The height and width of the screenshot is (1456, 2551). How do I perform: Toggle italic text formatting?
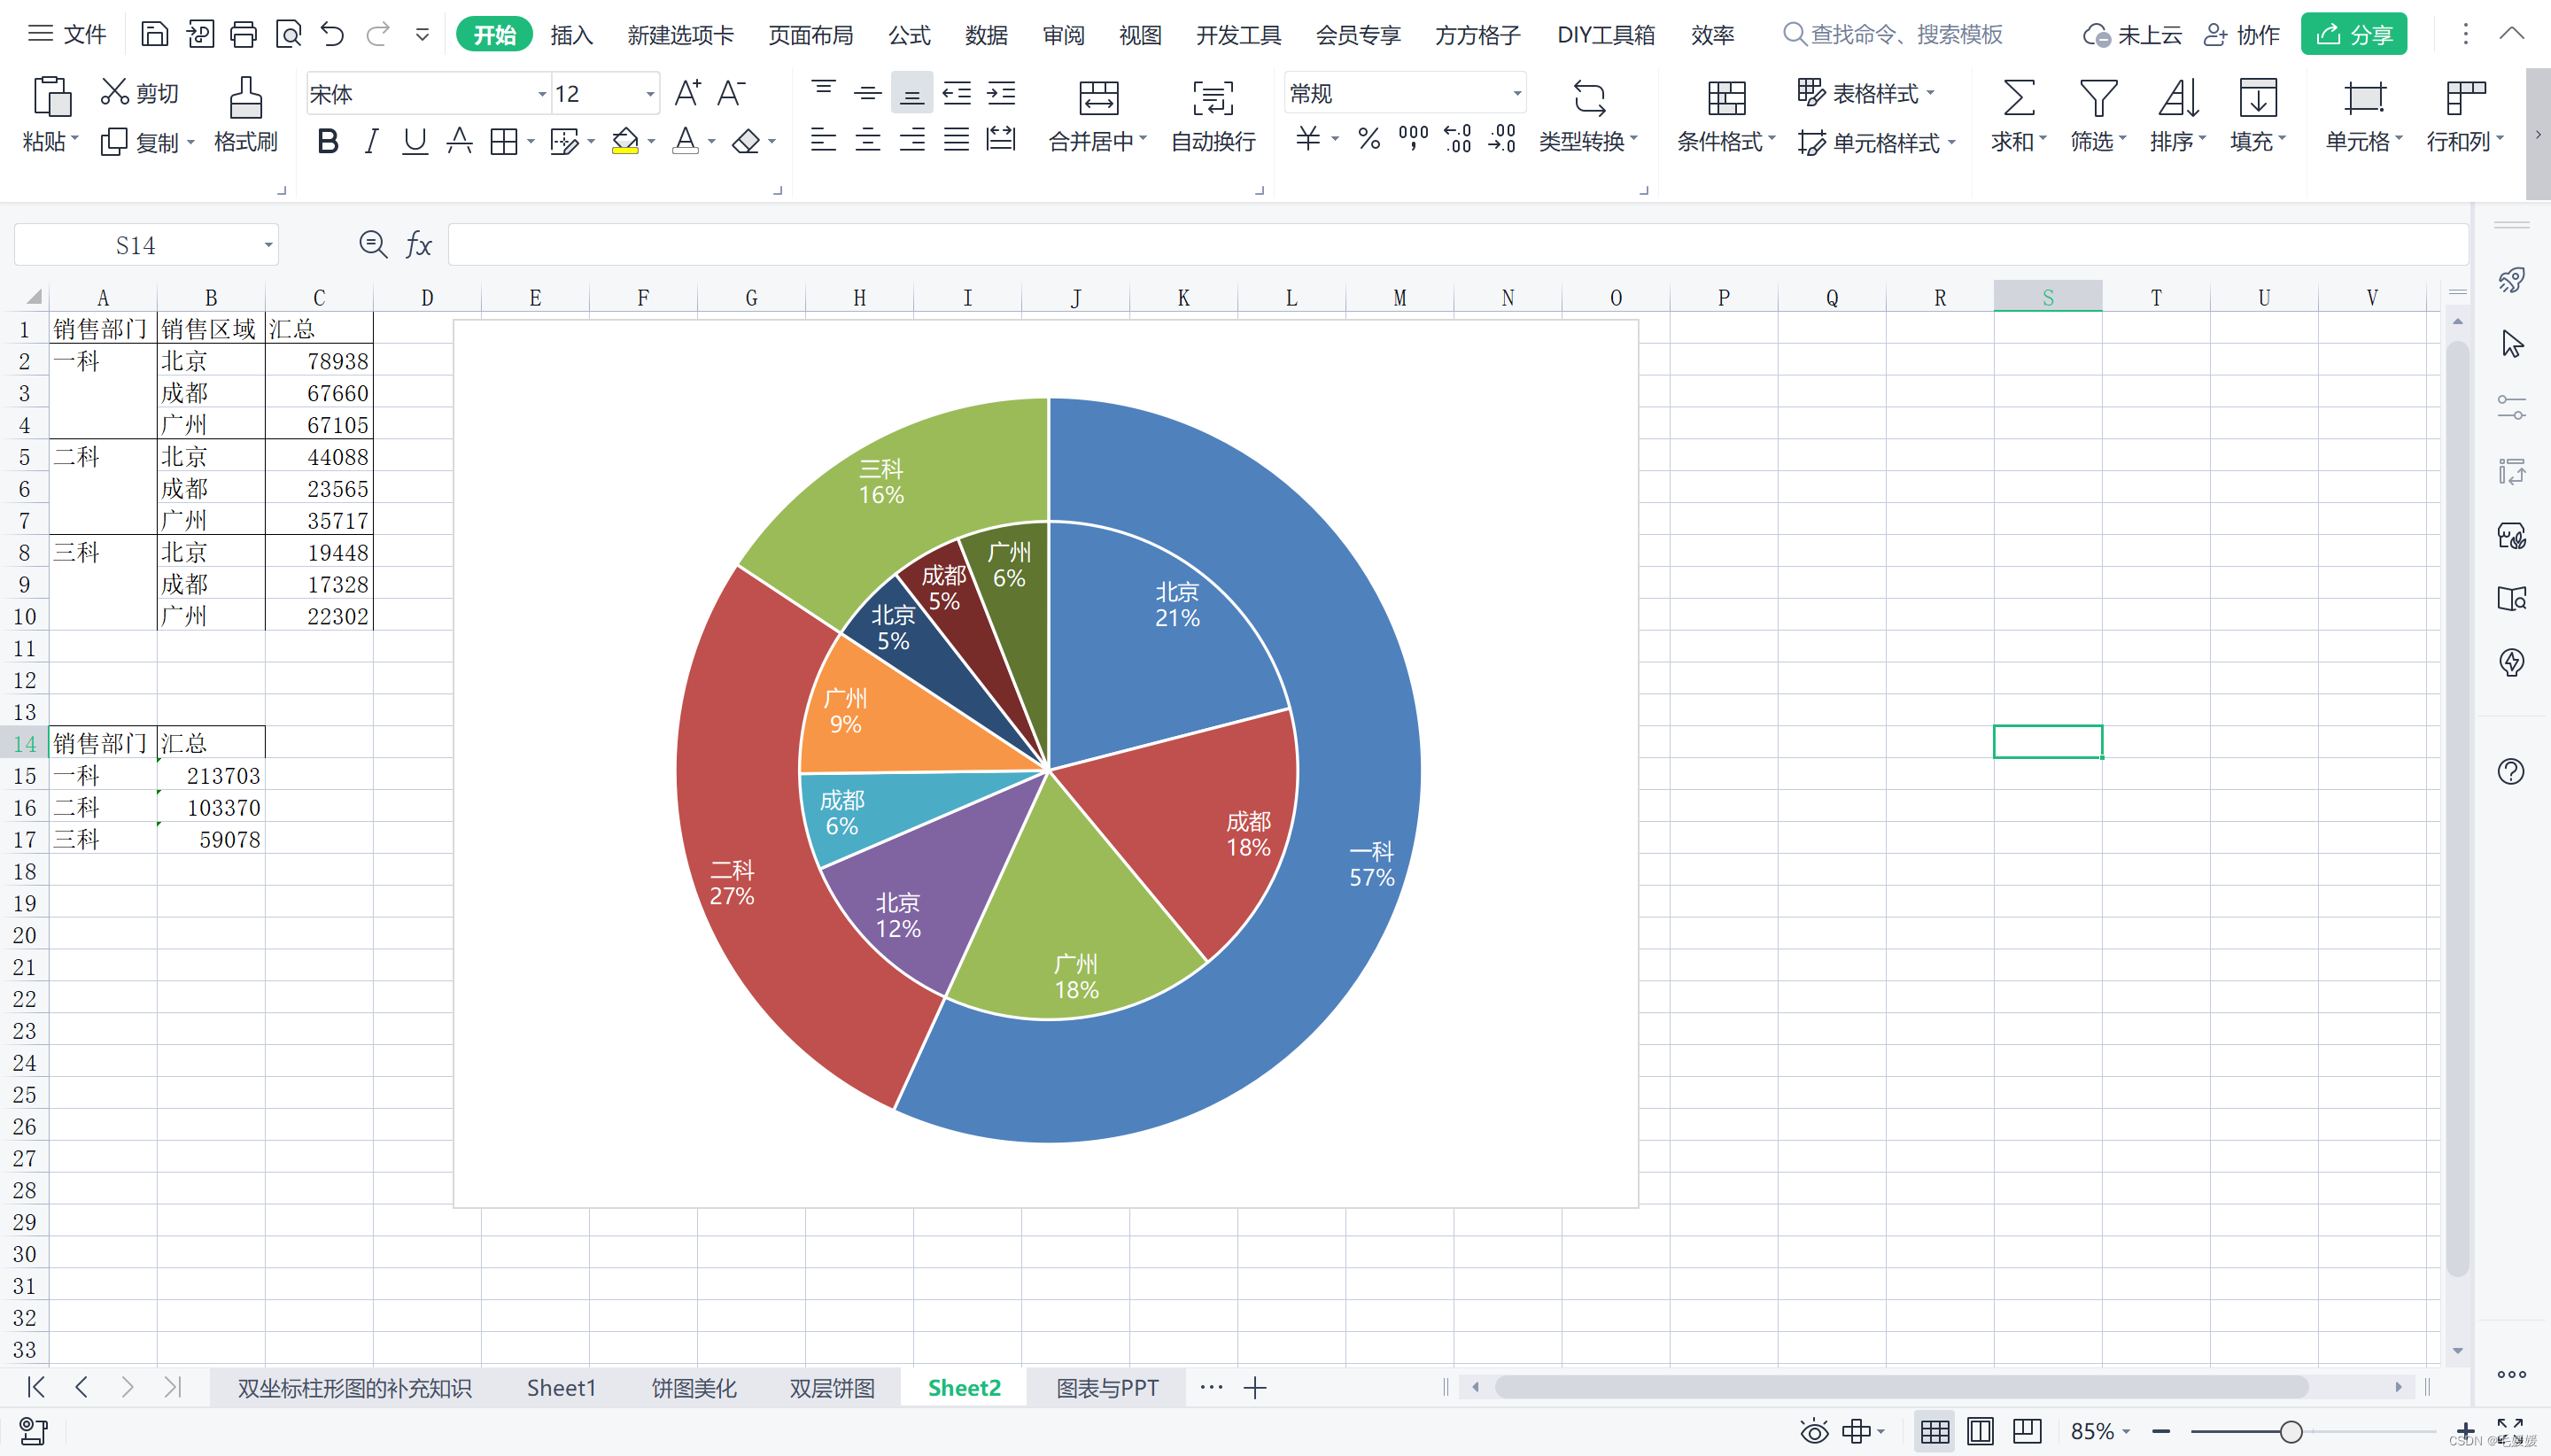pos(371,142)
